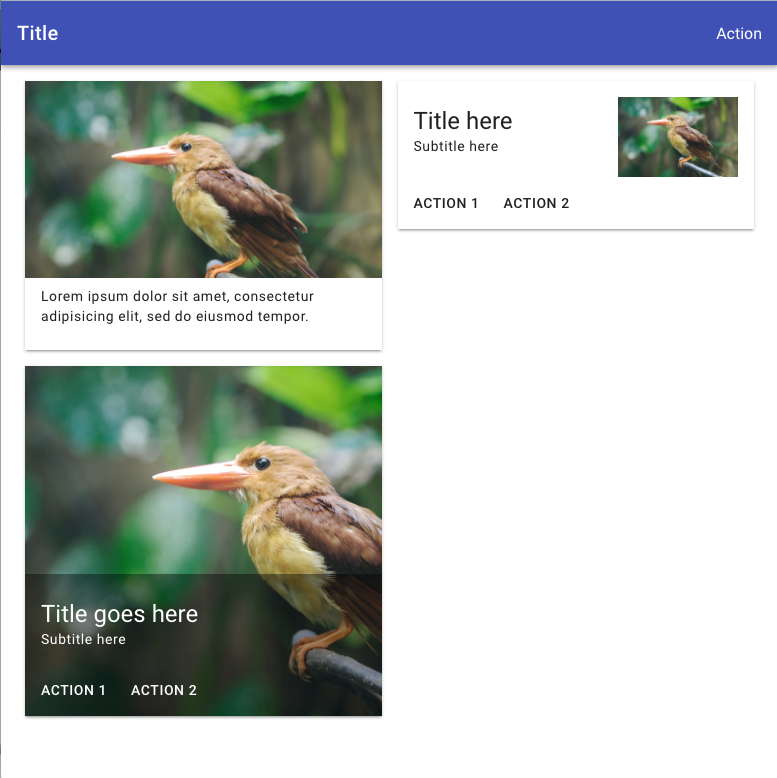Viewport: 777px width, 778px height.
Task: Click the Action button in the app bar
Action: [x=738, y=34]
